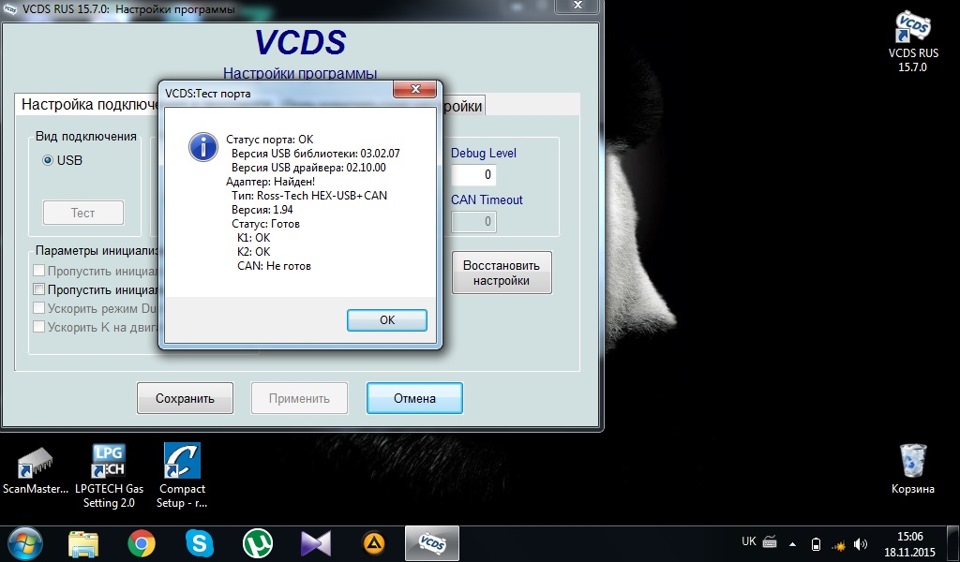
Task: Open Visual Studio from taskbar
Action: click(x=316, y=544)
